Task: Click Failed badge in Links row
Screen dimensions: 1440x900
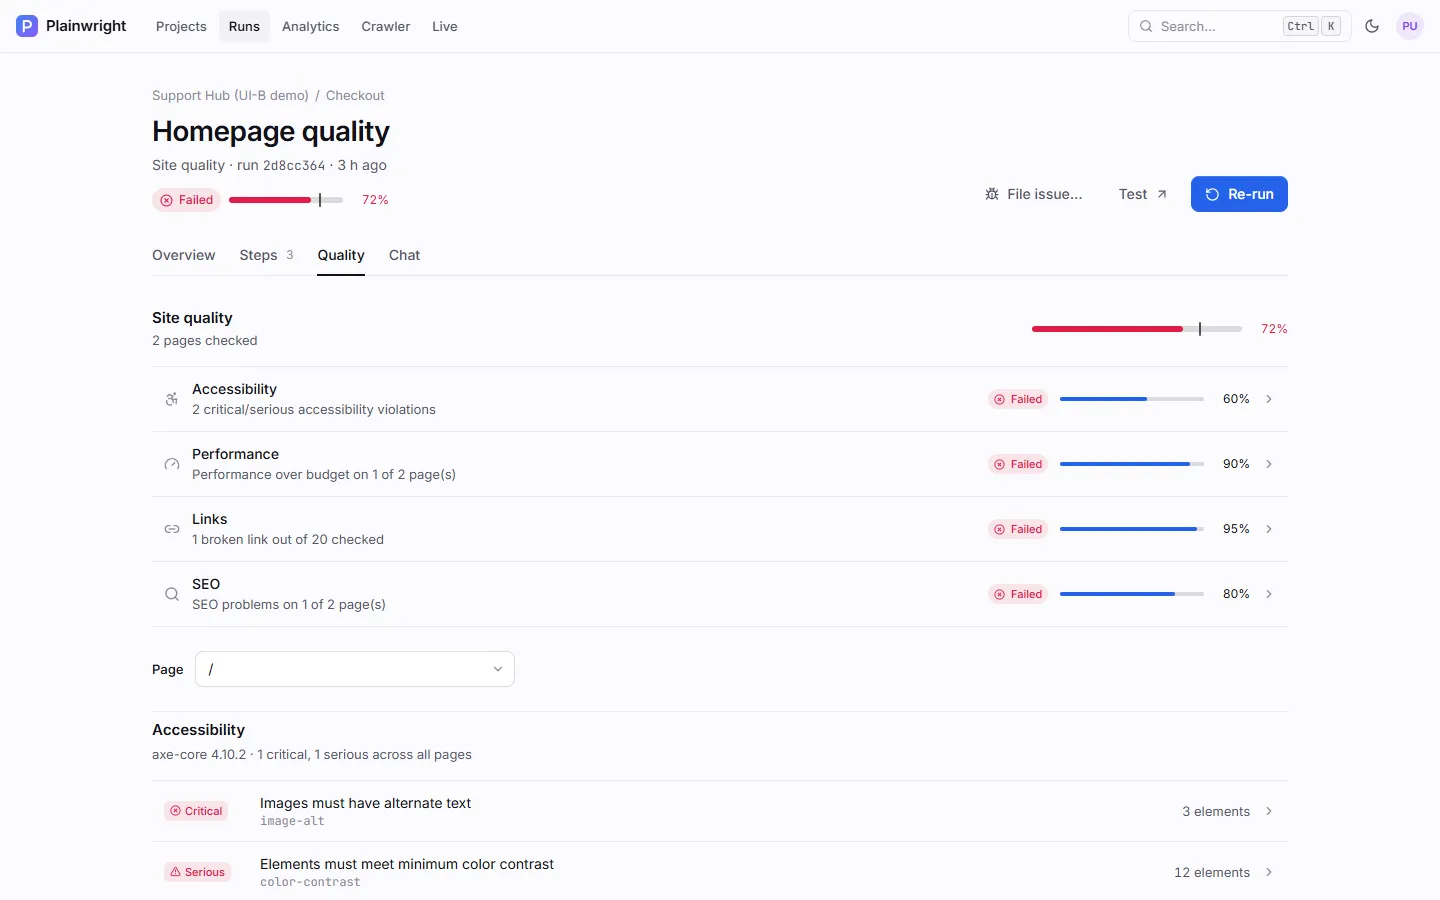Action: 1018,529
